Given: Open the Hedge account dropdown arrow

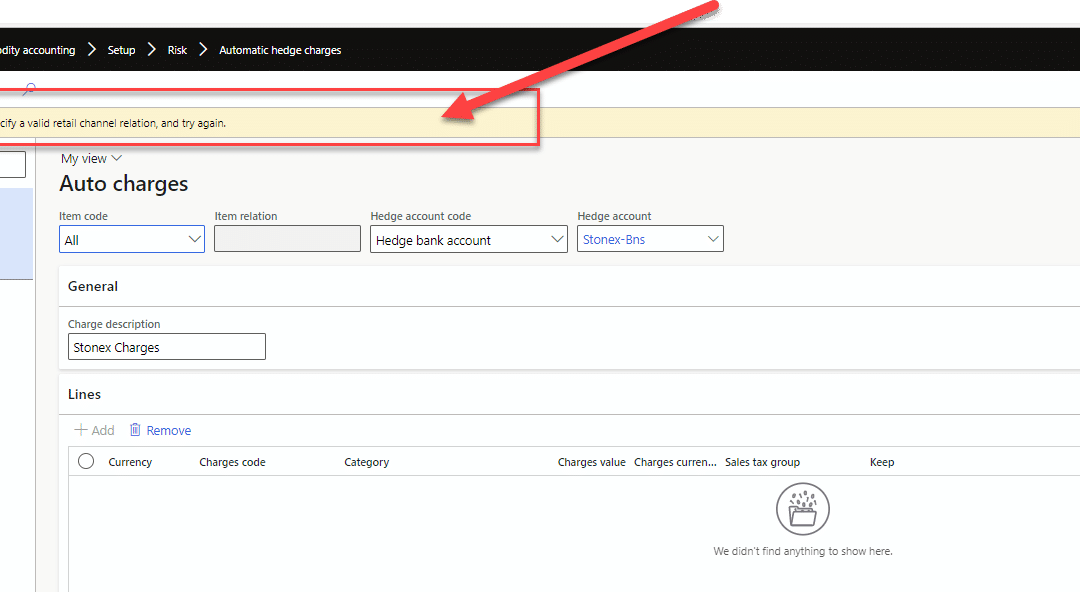Looking at the screenshot, I should click(713, 239).
